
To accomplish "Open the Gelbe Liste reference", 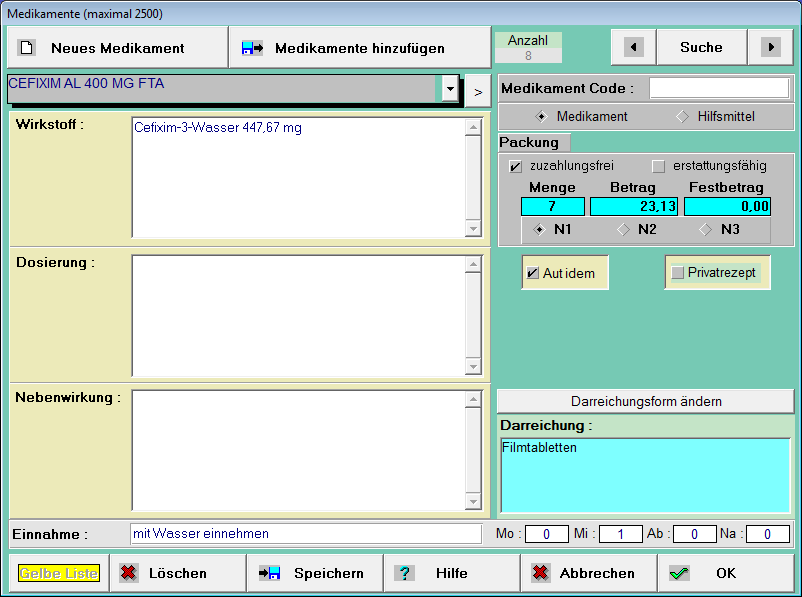I will [58, 573].
